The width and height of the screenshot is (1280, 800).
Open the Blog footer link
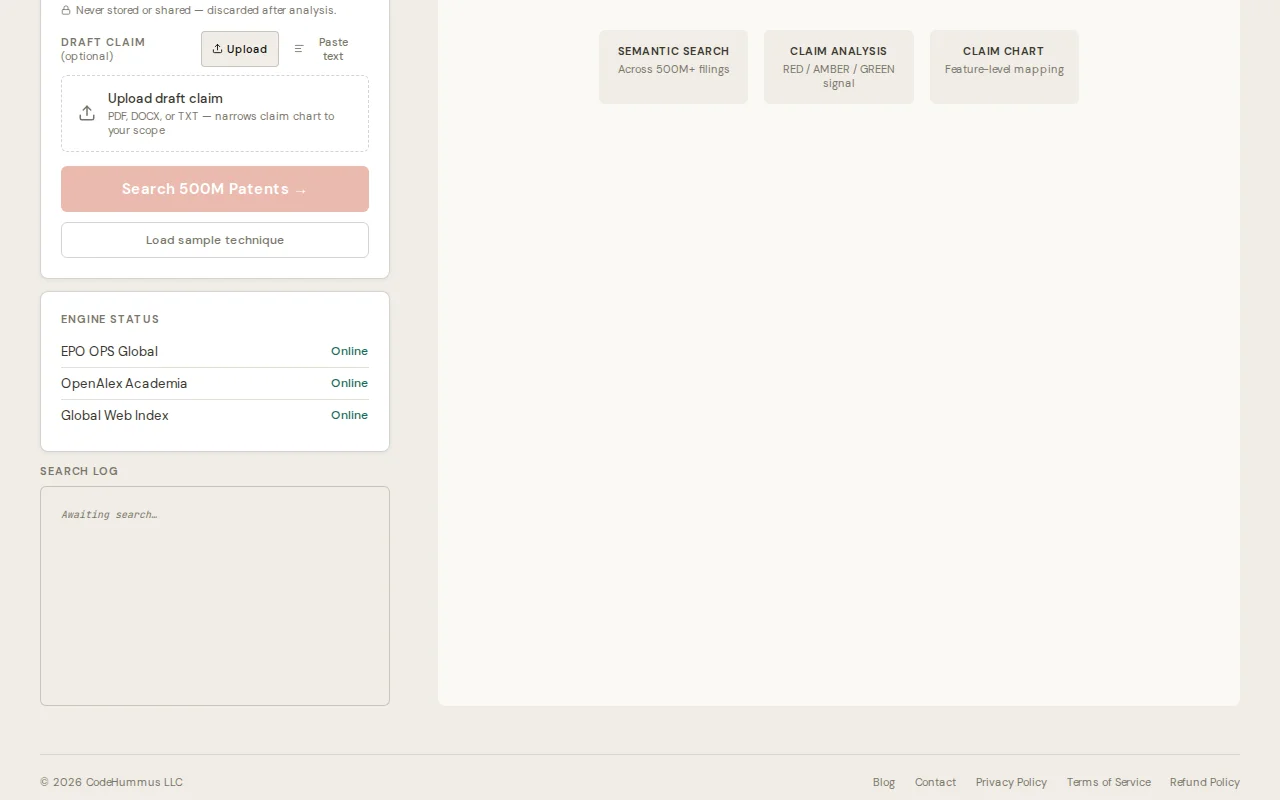[x=884, y=782]
